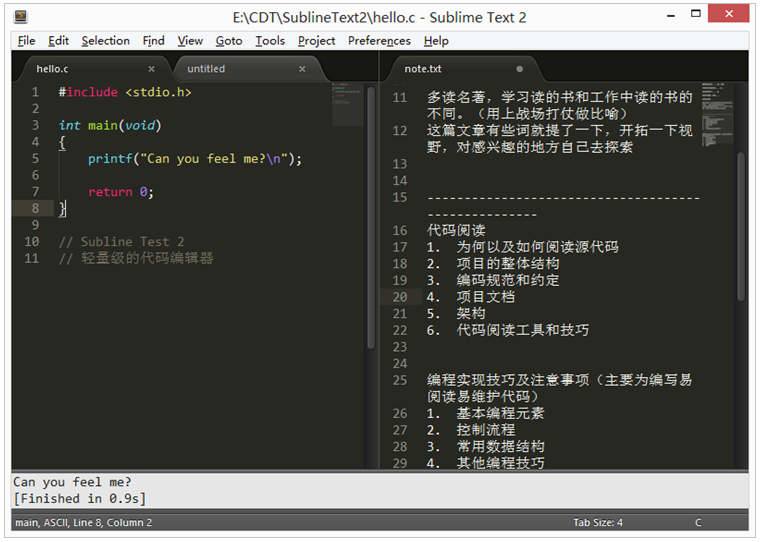Click the '[Finished in 0.9s]' build output
761x542 pixels.
click(x=80, y=499)
